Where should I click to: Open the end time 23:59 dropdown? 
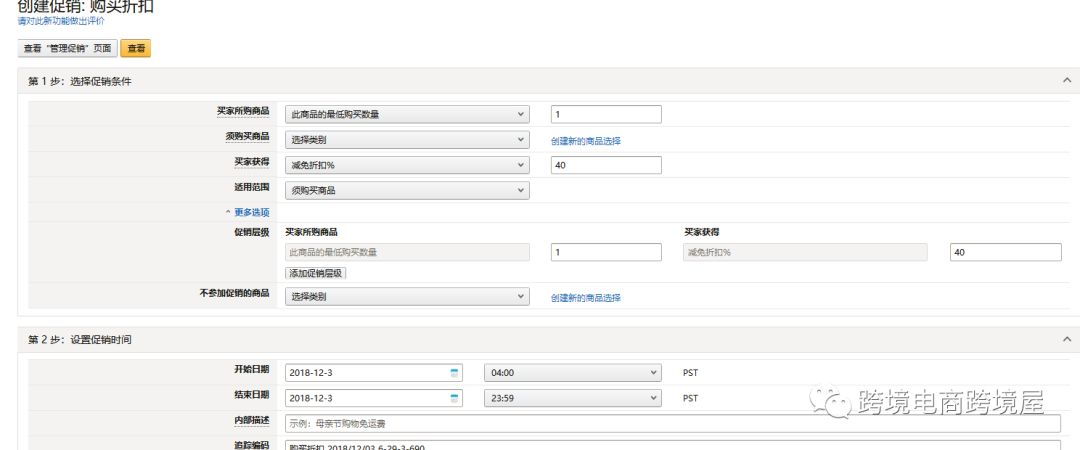point(572,398)
